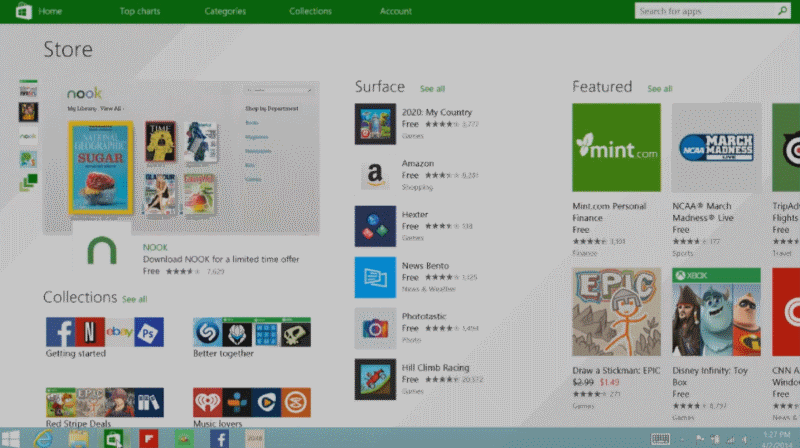Screen dimensions: 800x448
Task: Open the Hill Climb Racing icon
Action: point(375,379)
